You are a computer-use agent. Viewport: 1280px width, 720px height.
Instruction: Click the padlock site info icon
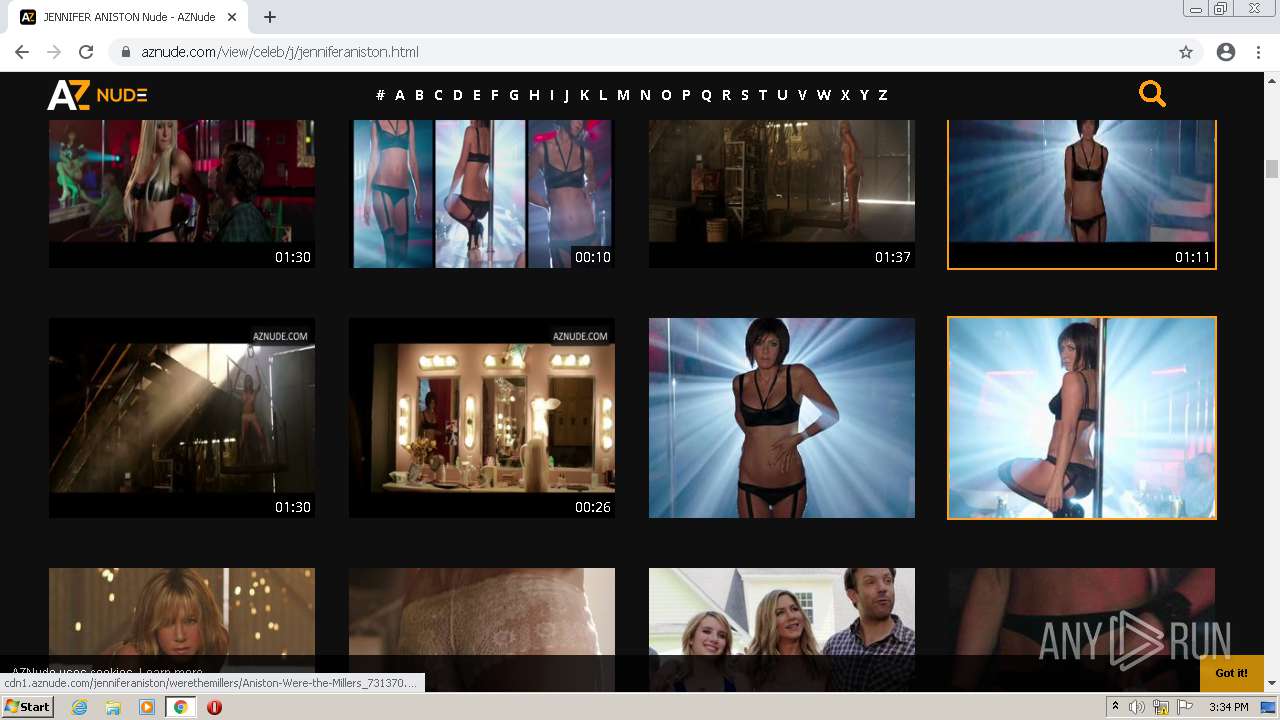tap(126, 52)
